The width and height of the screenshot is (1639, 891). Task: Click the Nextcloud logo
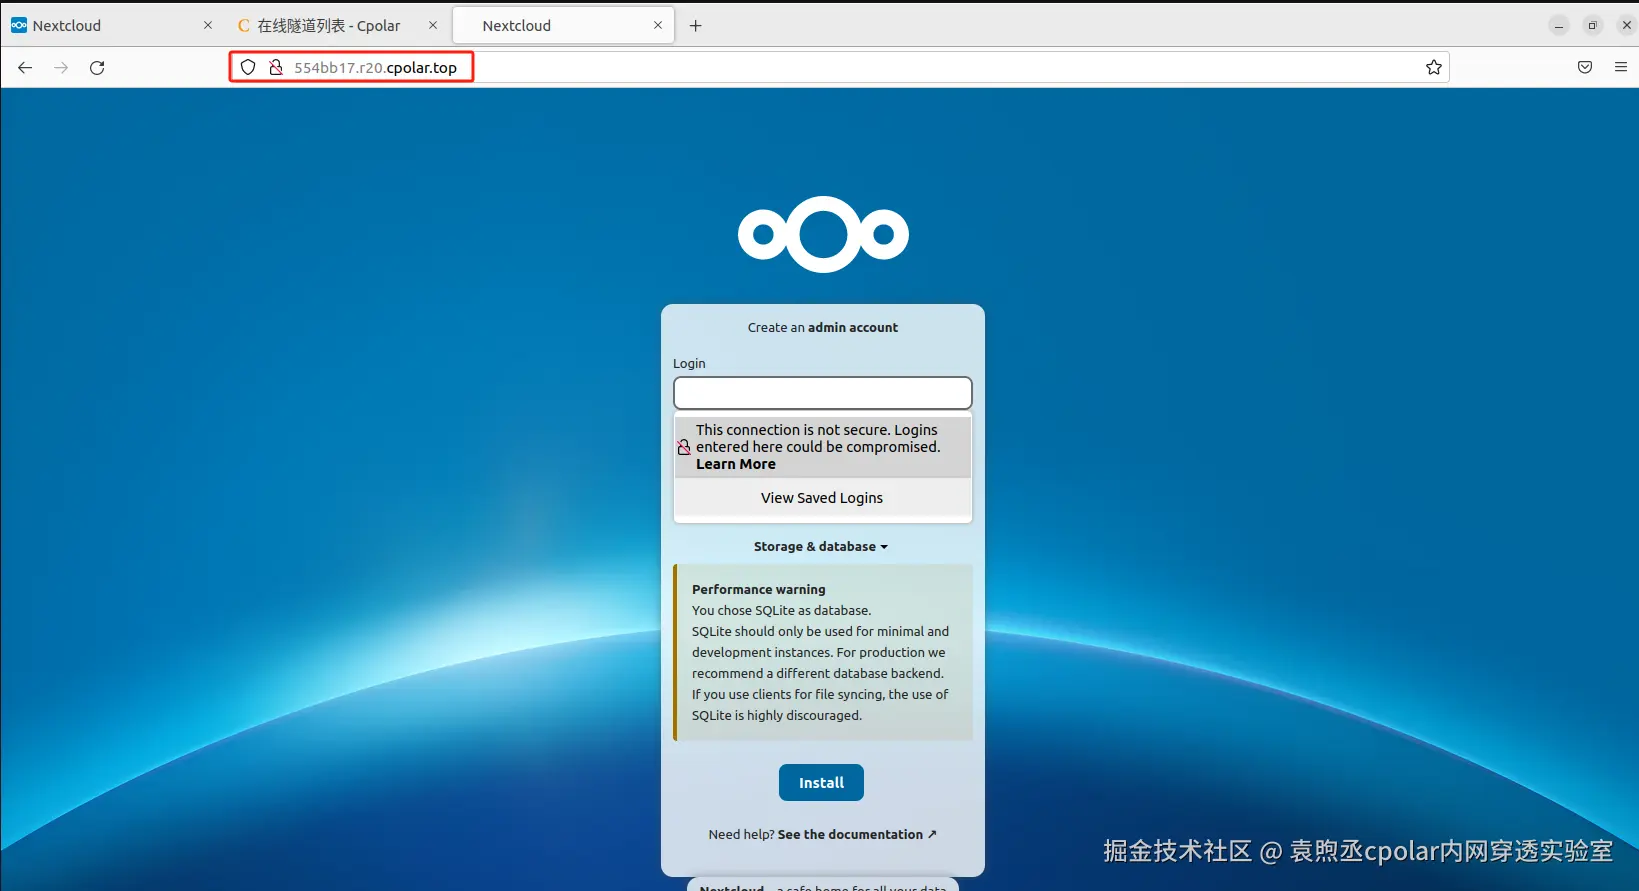click(823, 234)
